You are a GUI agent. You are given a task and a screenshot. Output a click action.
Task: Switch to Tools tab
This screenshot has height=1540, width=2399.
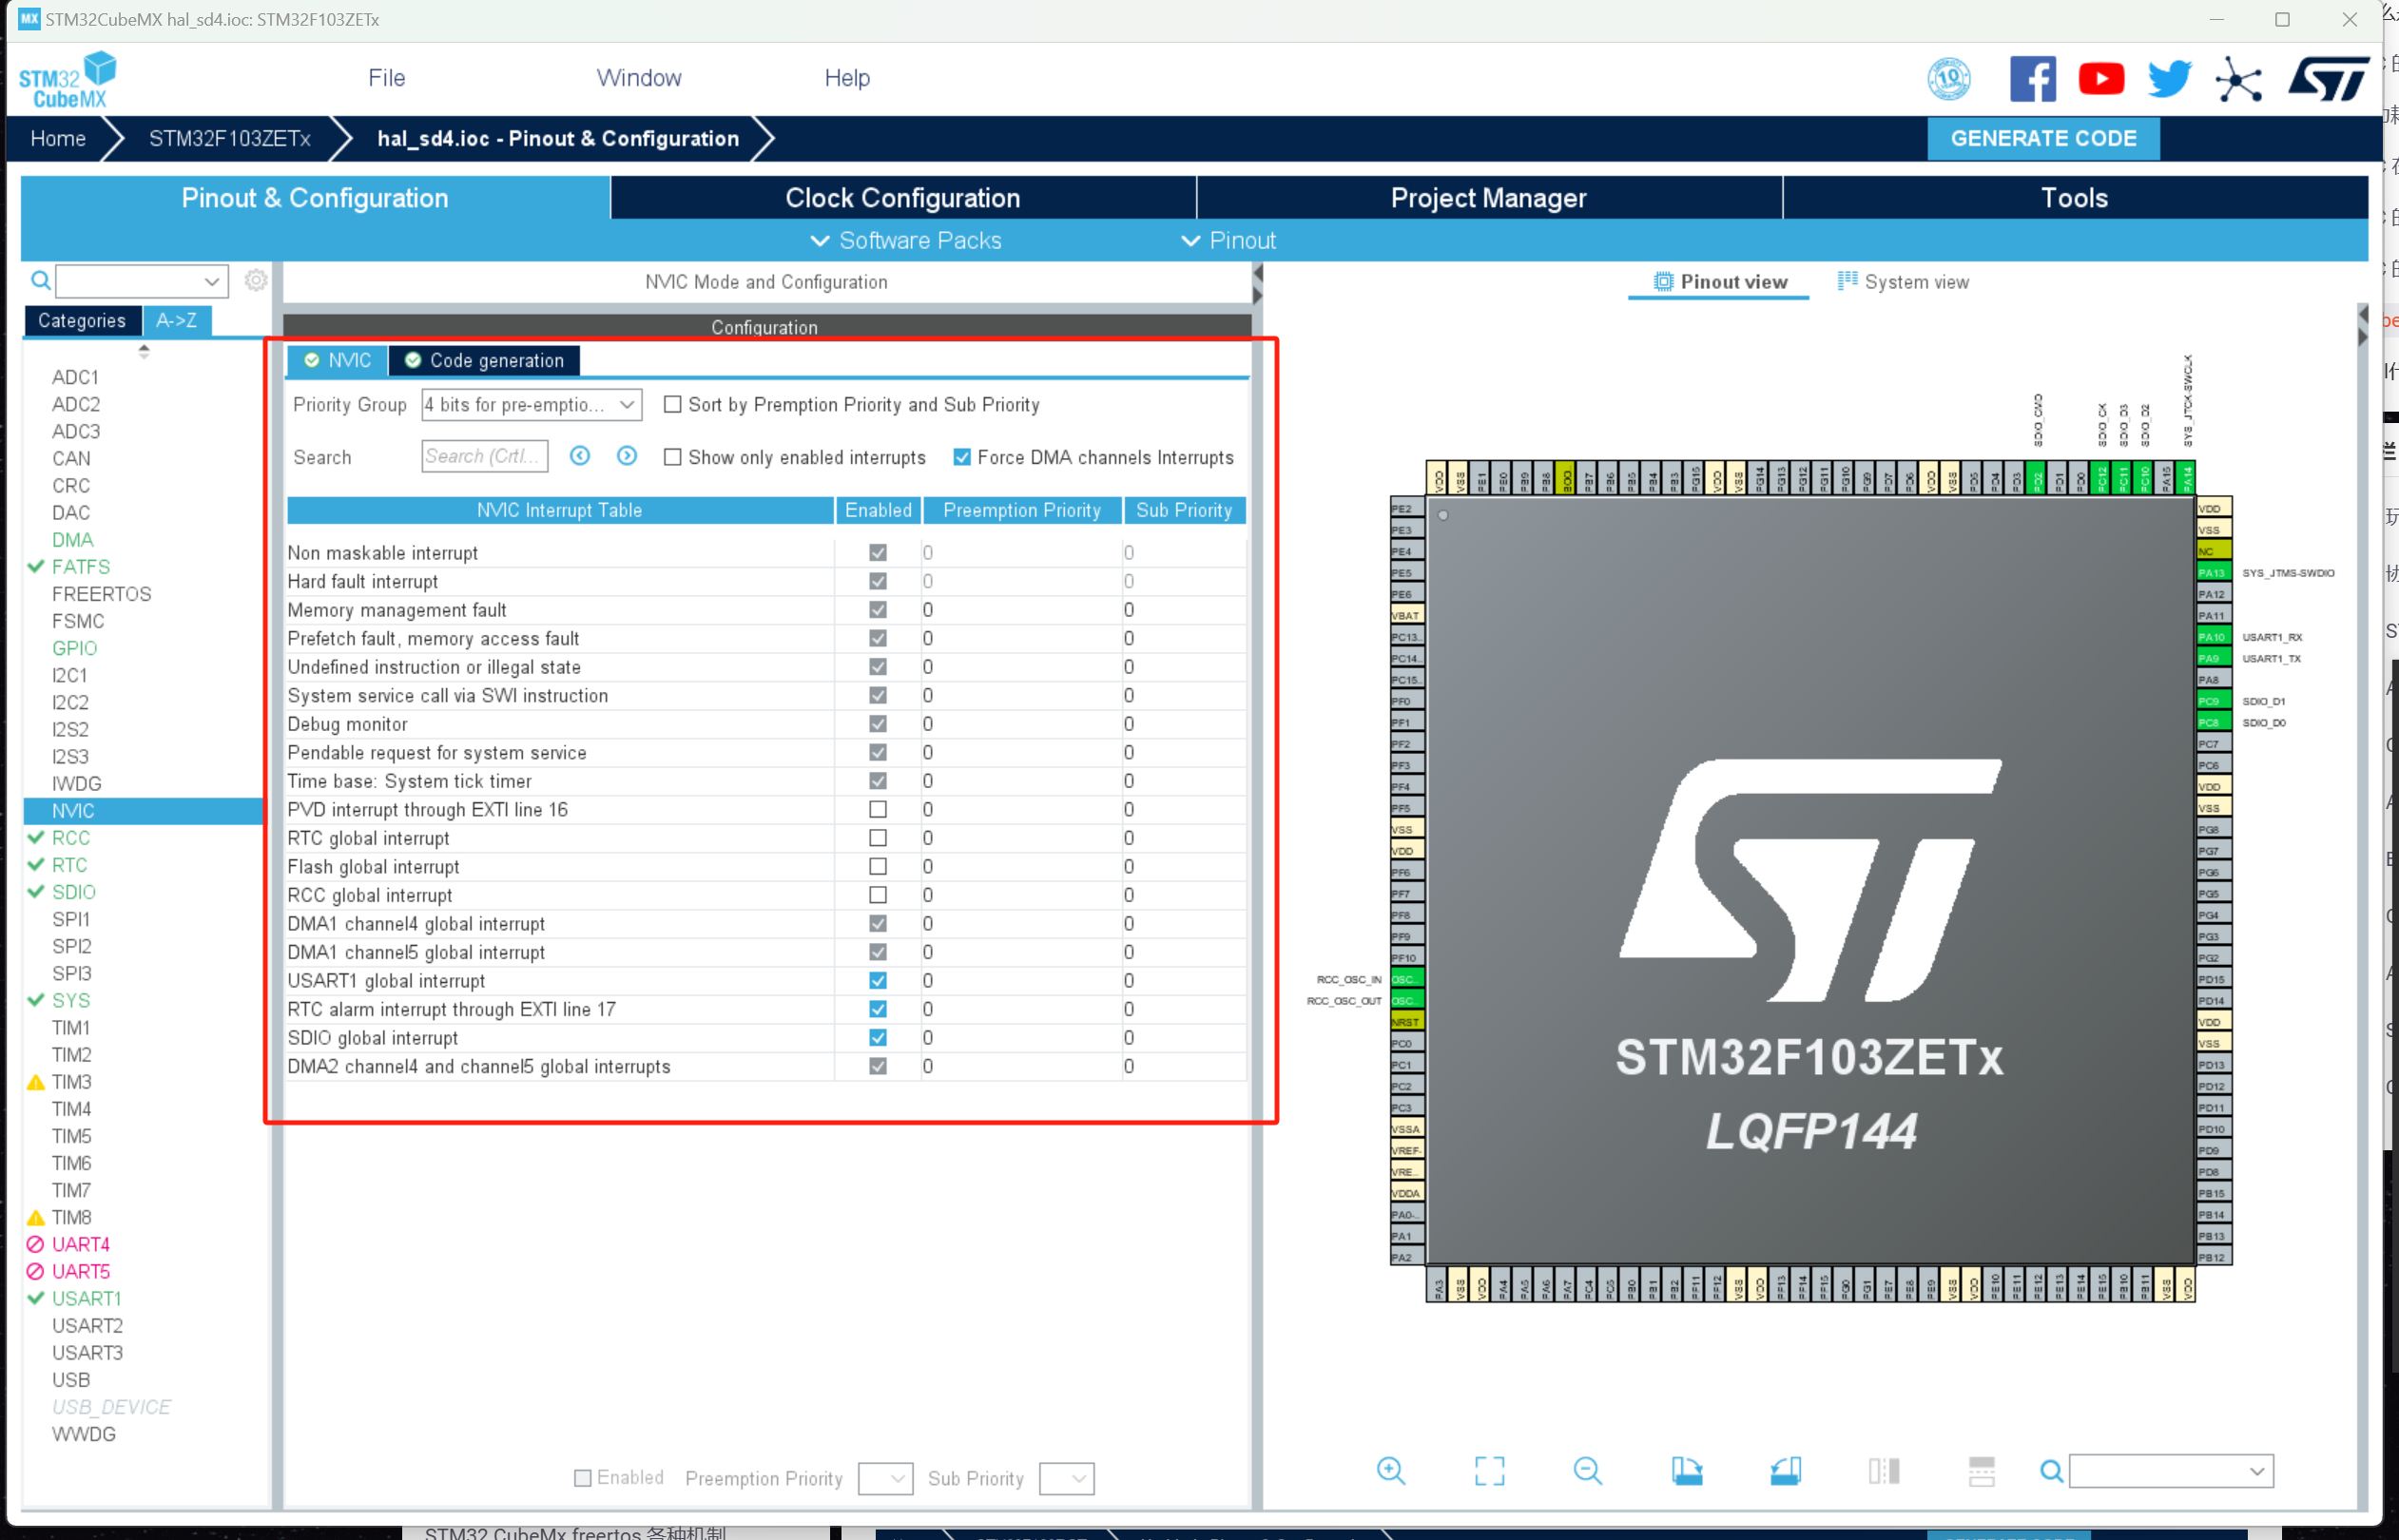tap(2075, 198)
